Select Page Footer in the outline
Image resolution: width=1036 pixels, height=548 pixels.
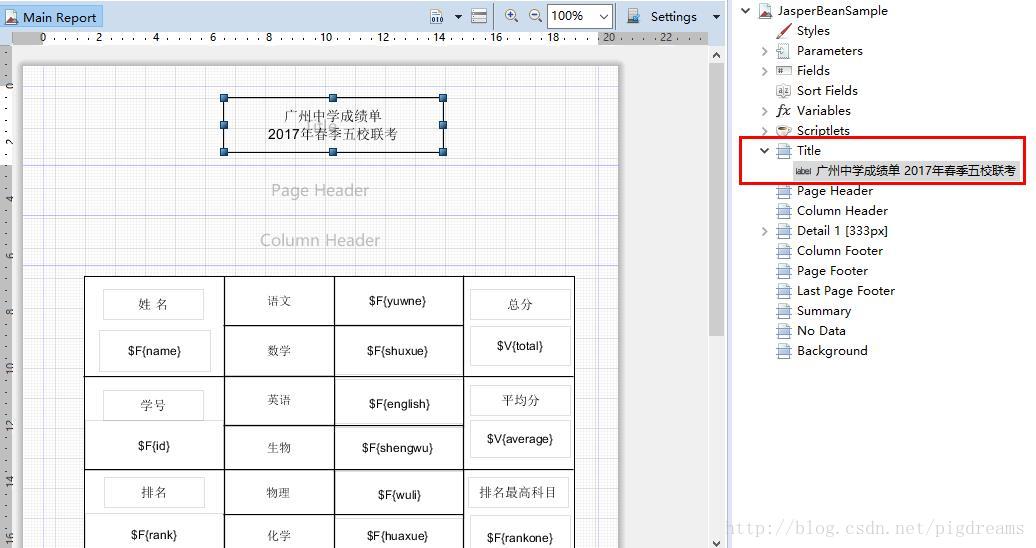pyautogui.click(x=832, y=271)
